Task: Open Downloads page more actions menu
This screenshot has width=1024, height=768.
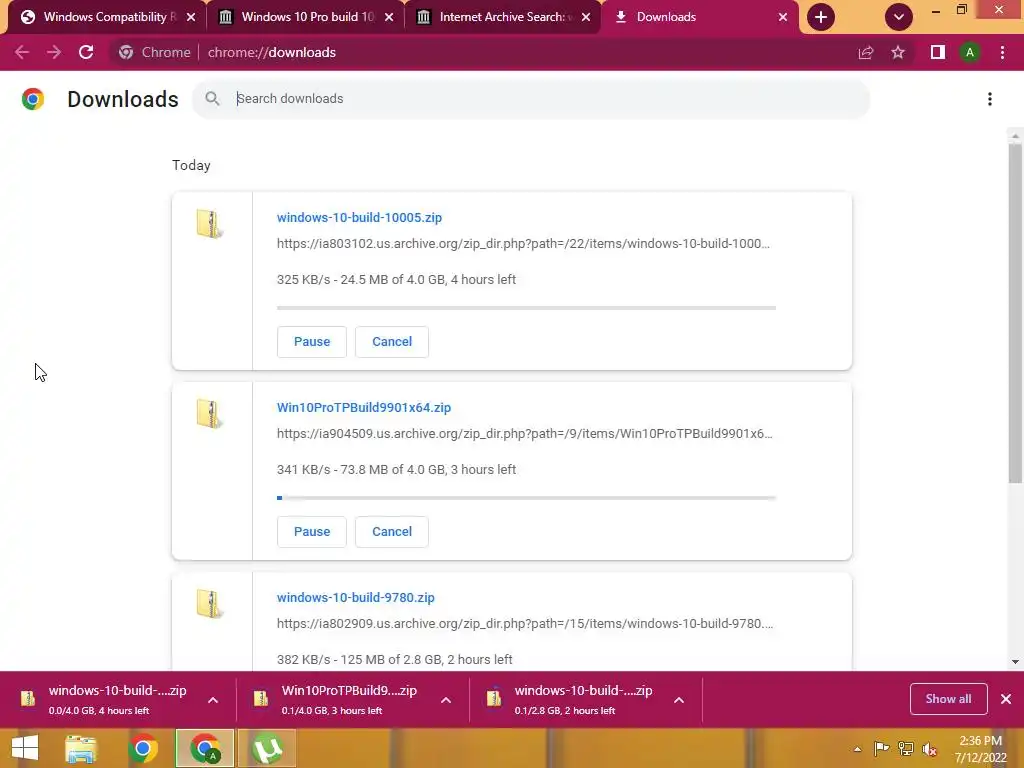Action: (990, 99)
